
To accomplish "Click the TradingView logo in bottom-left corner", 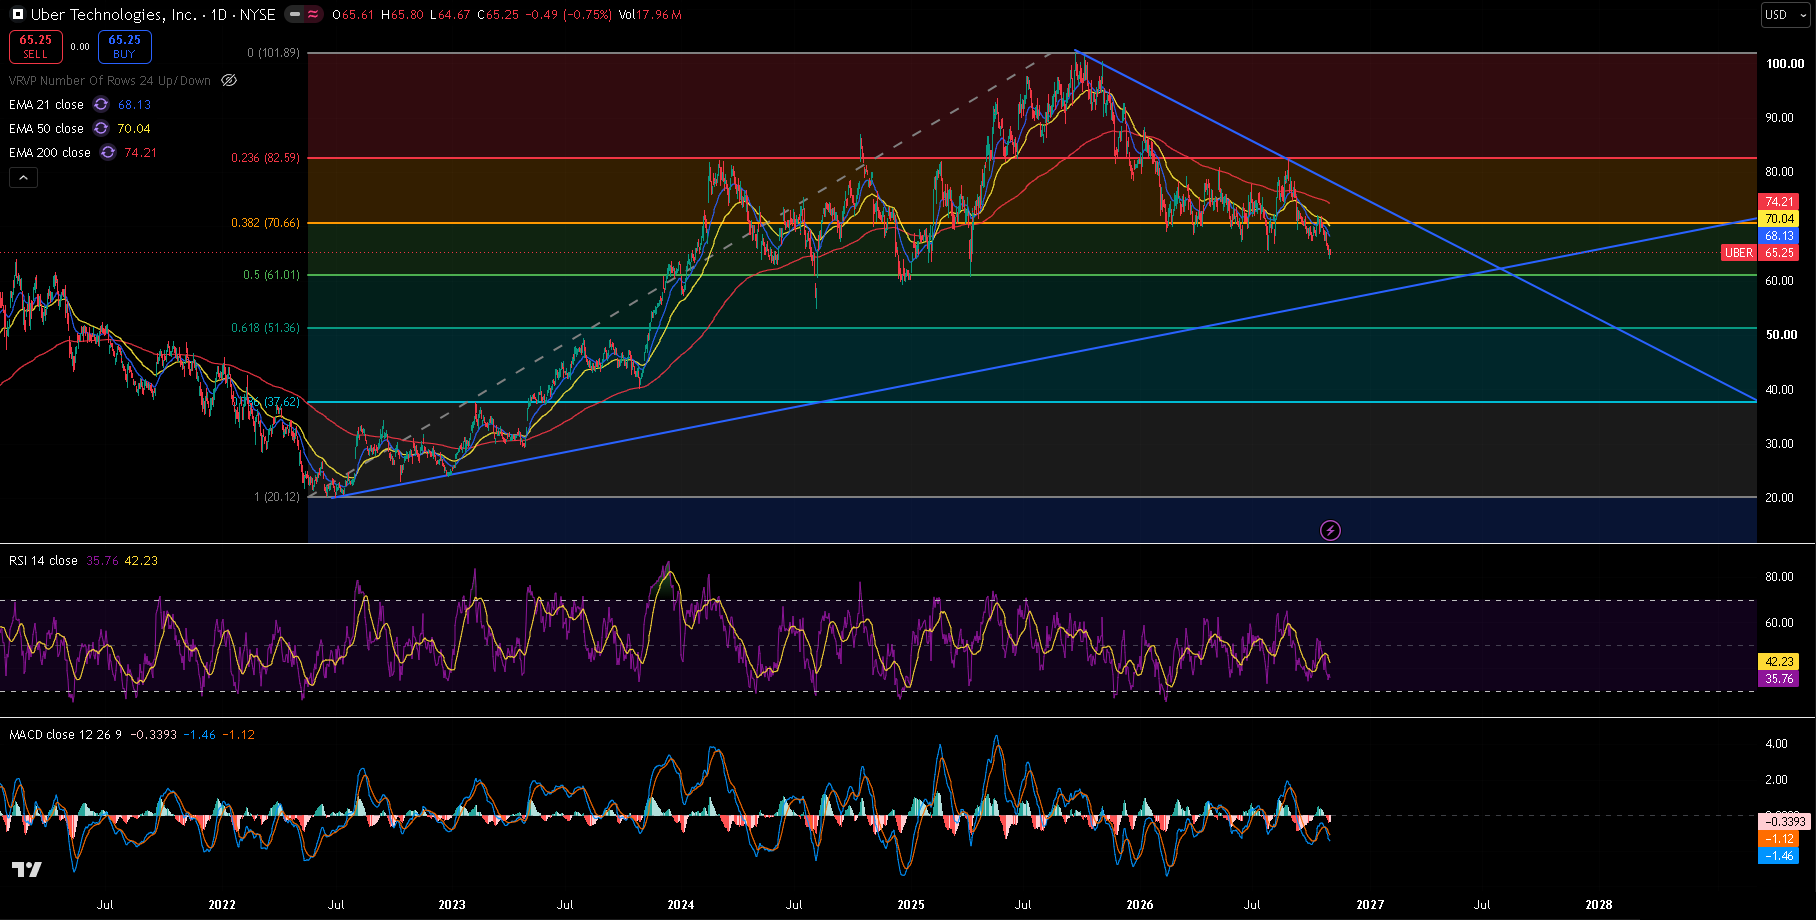I will pyautogui.click(x=27, y=869).
